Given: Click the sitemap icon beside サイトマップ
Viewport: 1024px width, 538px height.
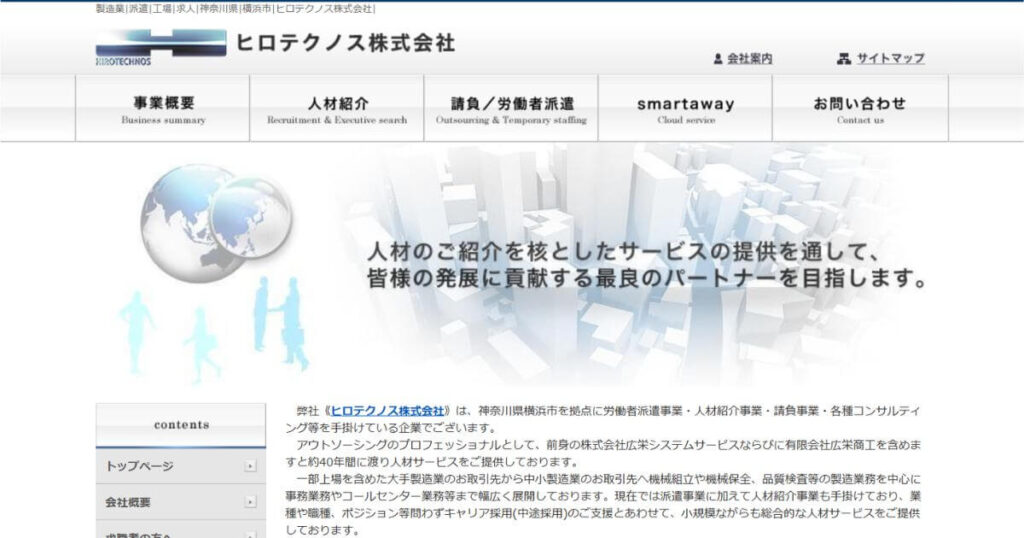Looking at the screenshot, I should (x=844, y=59).
